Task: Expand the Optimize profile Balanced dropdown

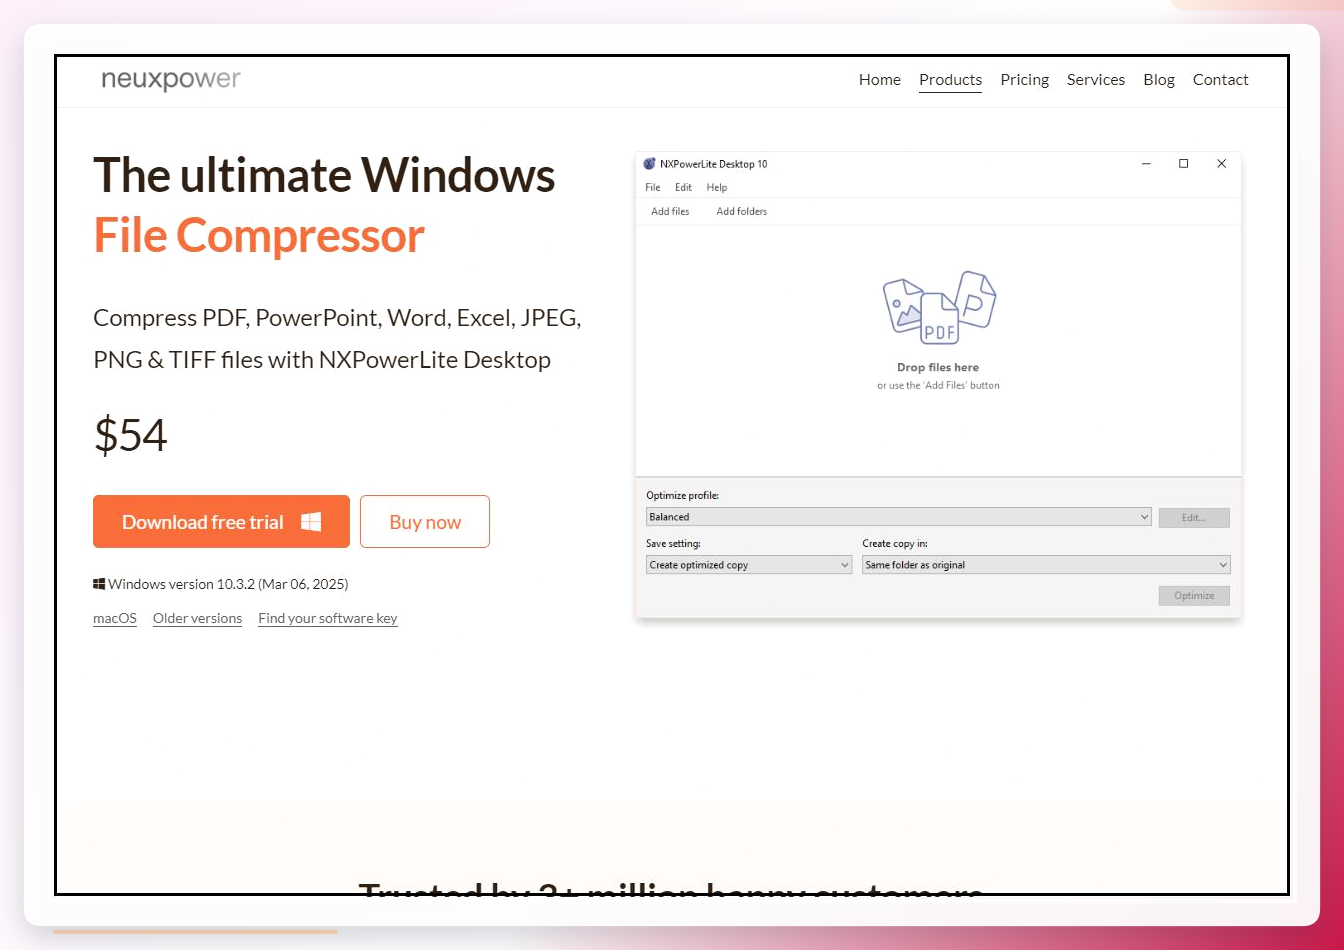Action: point(899,517)
